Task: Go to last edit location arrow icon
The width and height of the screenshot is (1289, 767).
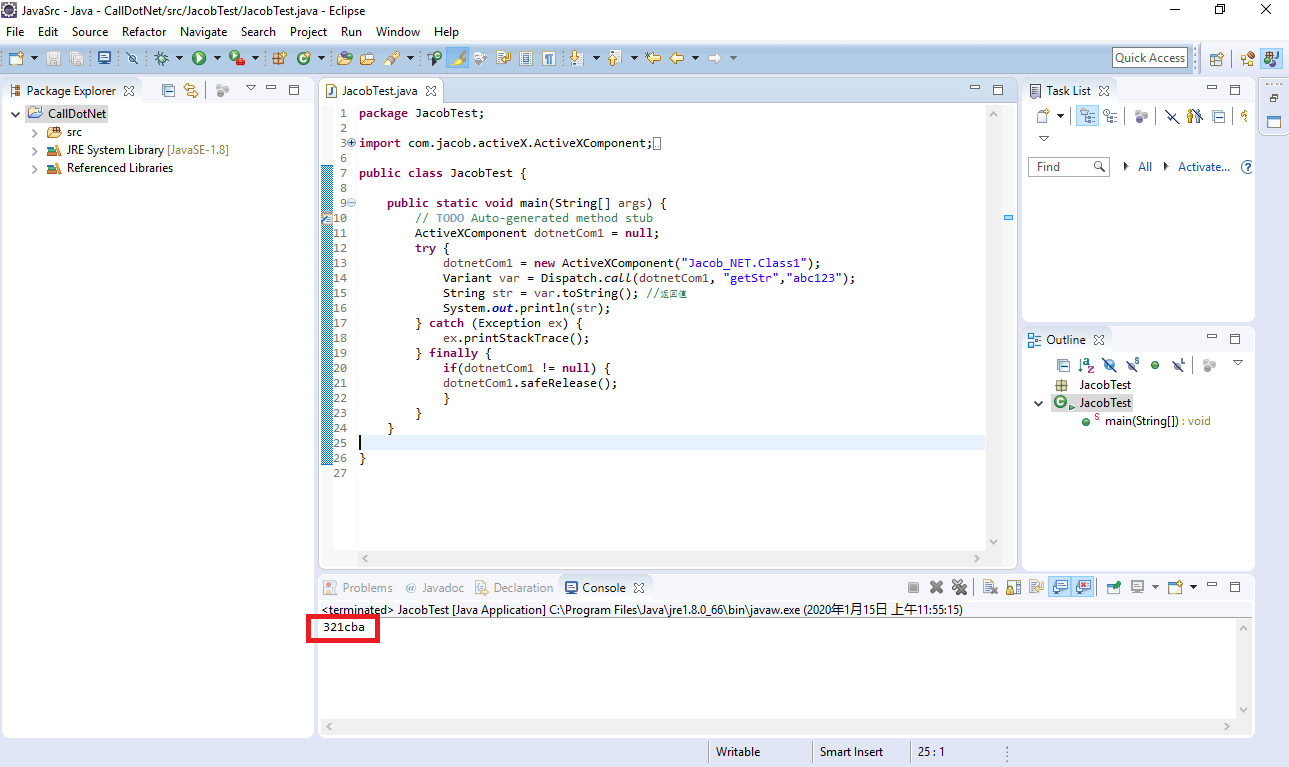Action: click(x=654, y=59)
